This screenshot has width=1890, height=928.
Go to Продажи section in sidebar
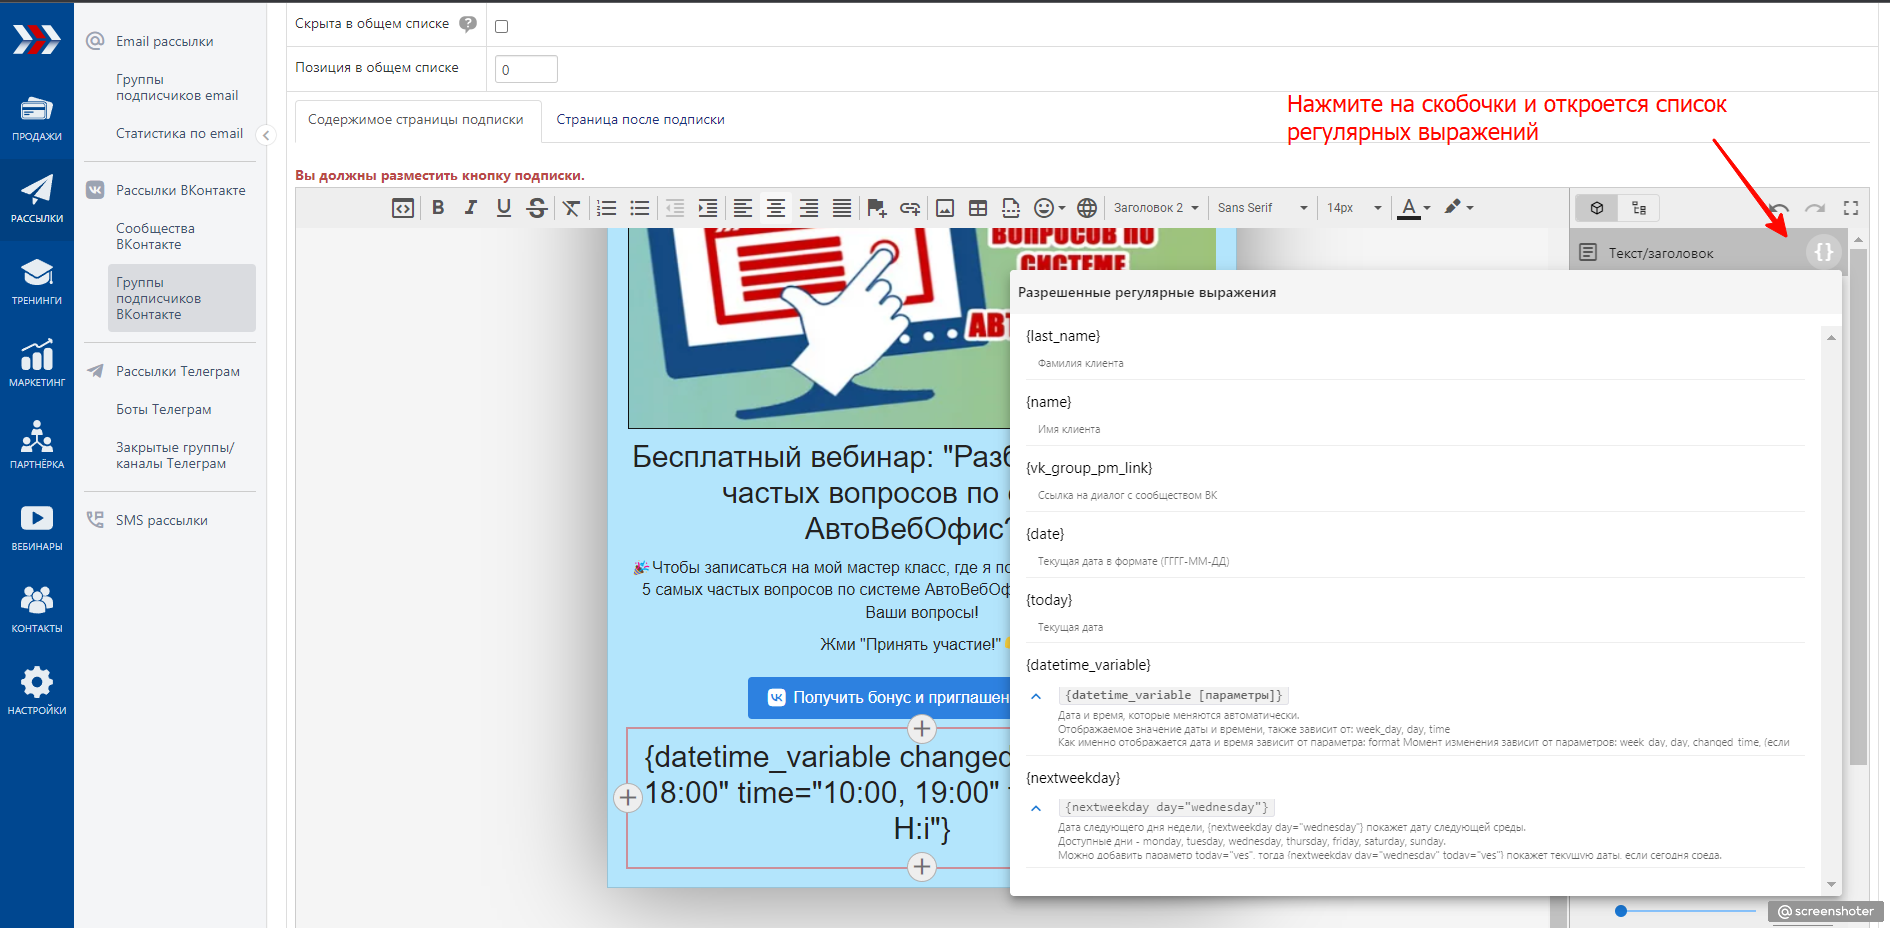[37, 118]
